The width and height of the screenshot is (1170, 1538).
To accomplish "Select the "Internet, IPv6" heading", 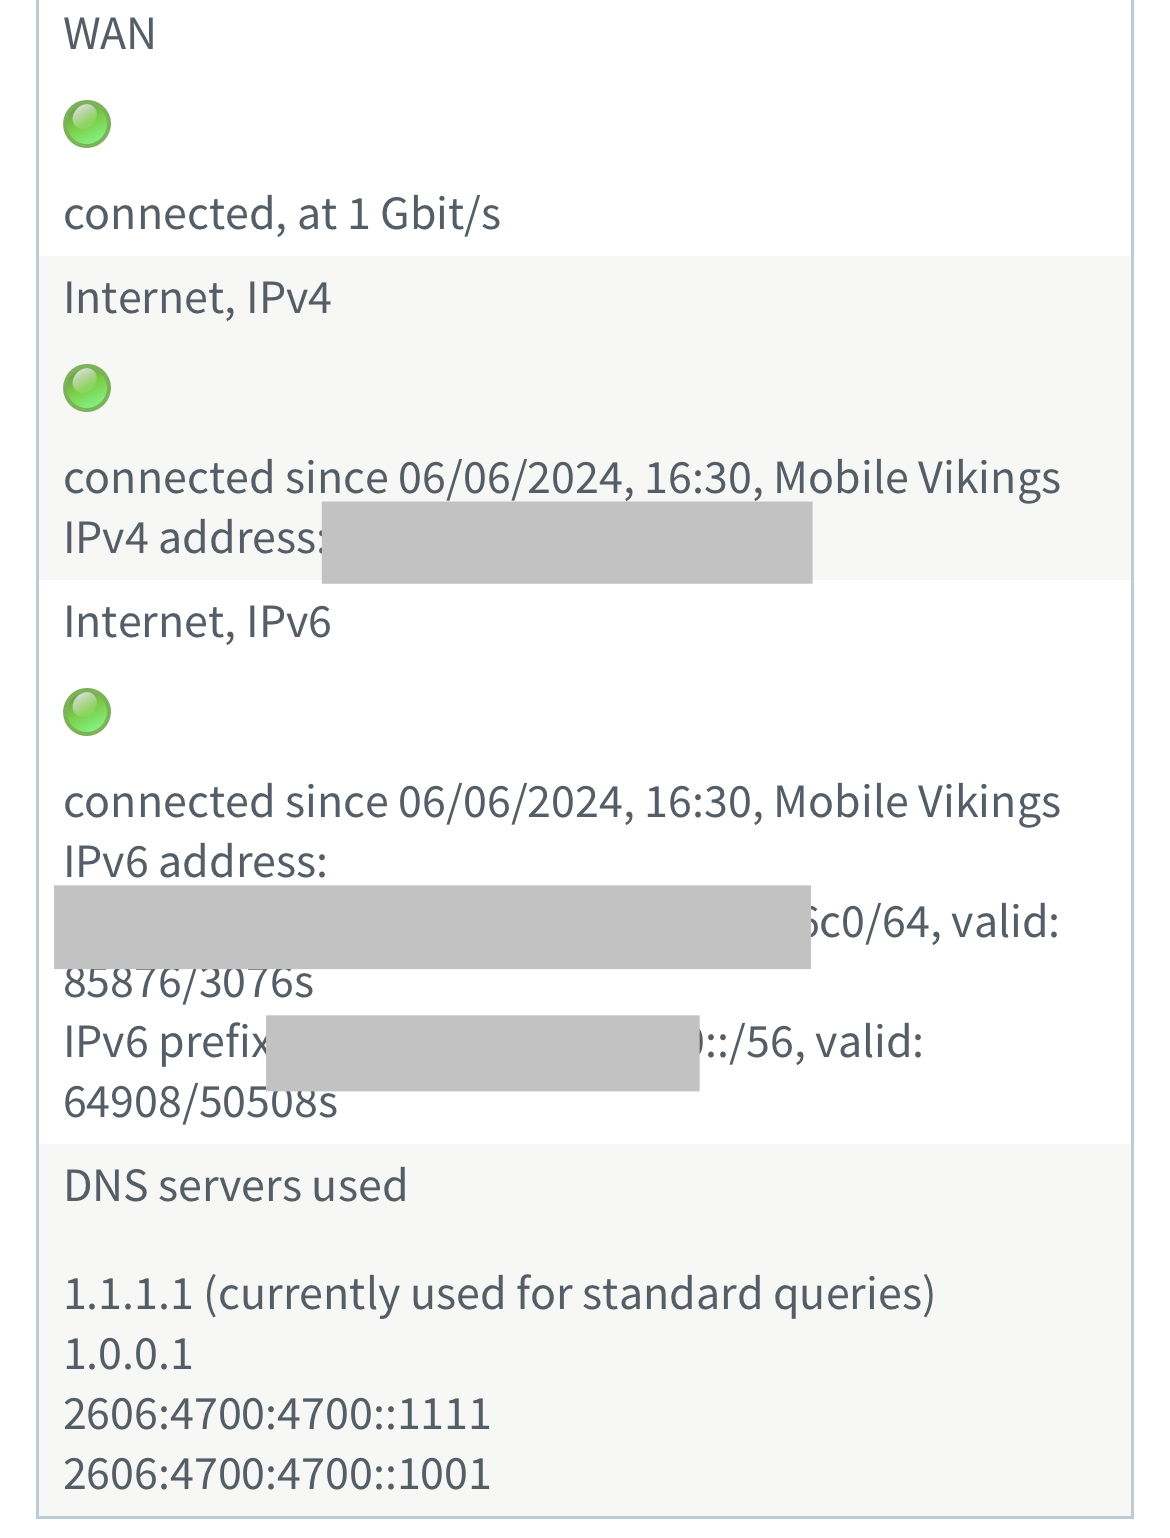I will [x=197, y=622].
